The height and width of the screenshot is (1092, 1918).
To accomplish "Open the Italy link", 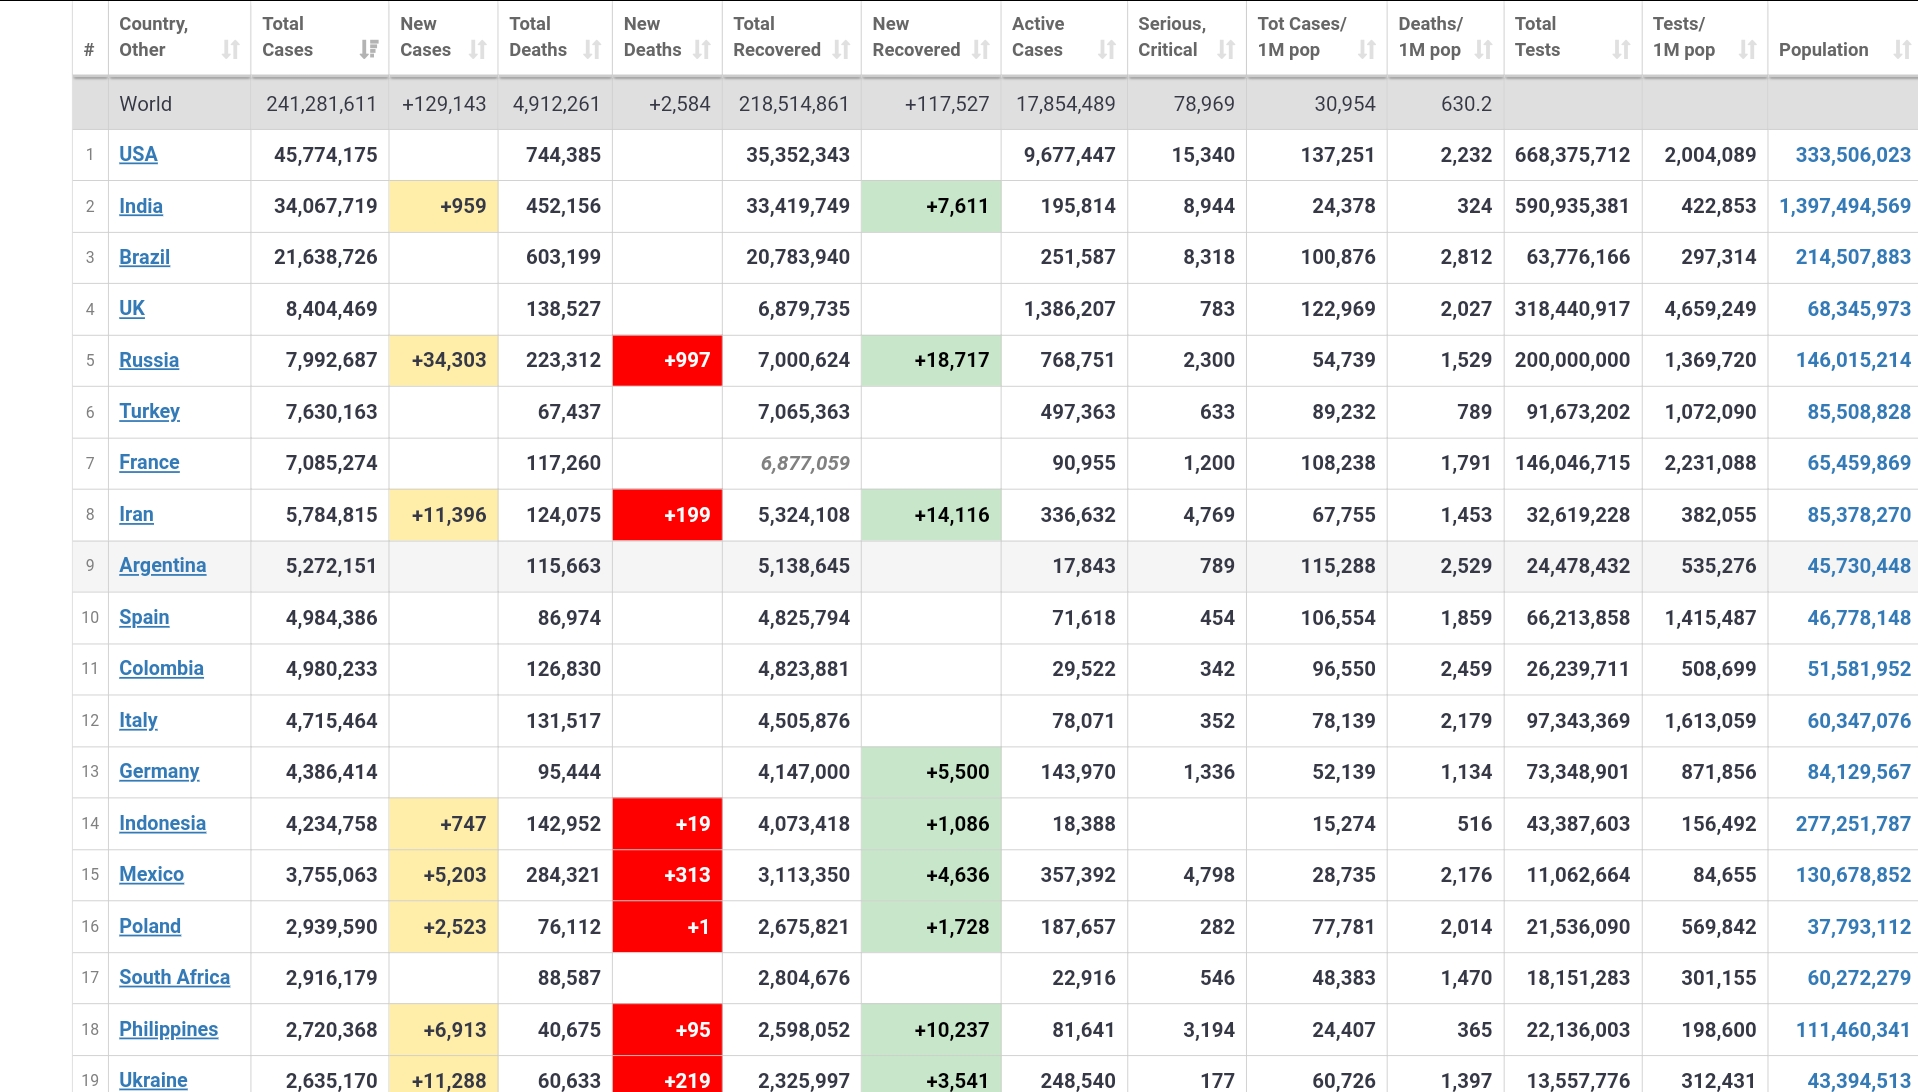I will (138, 720).
